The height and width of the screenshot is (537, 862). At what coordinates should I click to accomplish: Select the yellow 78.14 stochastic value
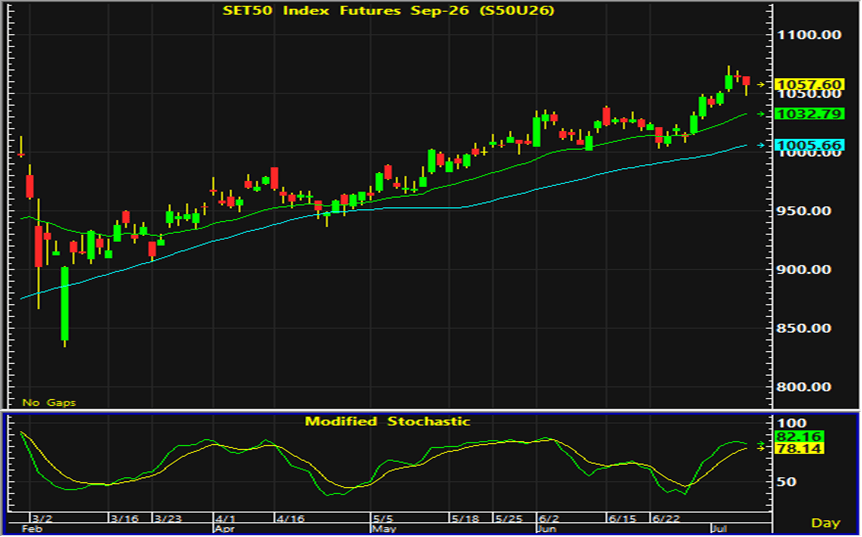point(799,449)
